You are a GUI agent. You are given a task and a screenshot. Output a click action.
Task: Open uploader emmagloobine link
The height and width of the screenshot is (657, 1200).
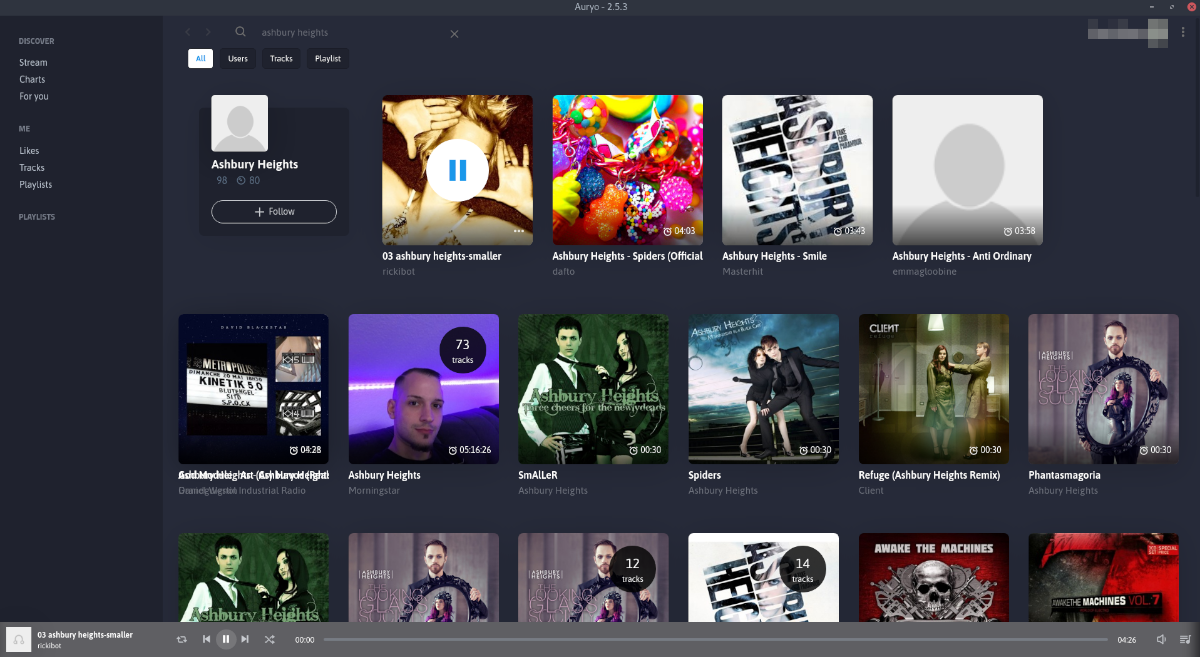pyautogui.click(x=926, y=272)
